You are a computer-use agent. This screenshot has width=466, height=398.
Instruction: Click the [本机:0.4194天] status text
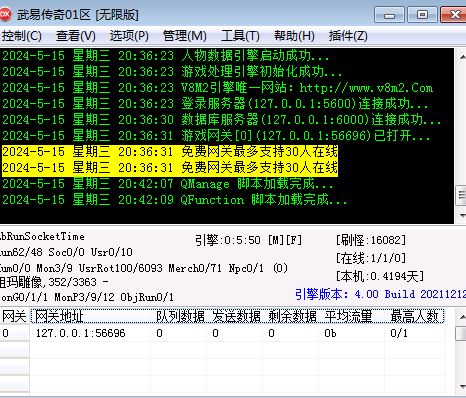coord(380,276)
